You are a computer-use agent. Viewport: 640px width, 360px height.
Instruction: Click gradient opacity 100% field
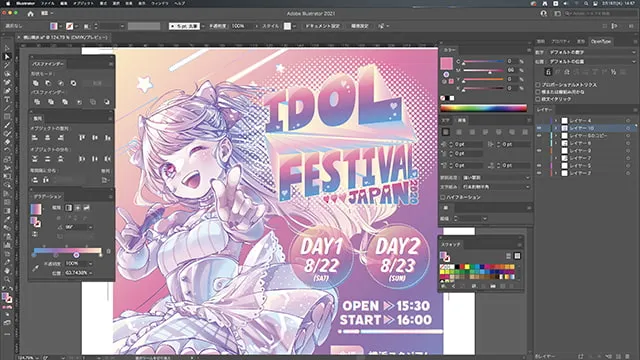[x=76, y=264]
